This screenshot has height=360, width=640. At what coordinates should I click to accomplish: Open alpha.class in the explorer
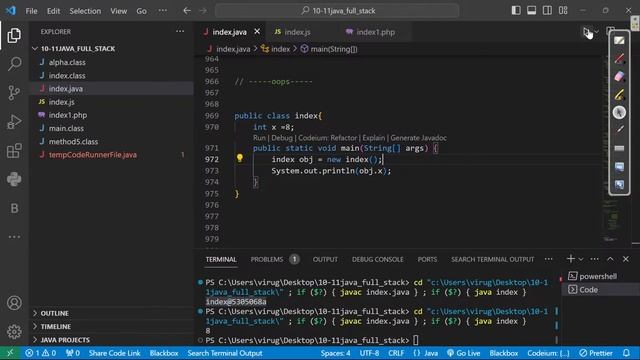67,62
